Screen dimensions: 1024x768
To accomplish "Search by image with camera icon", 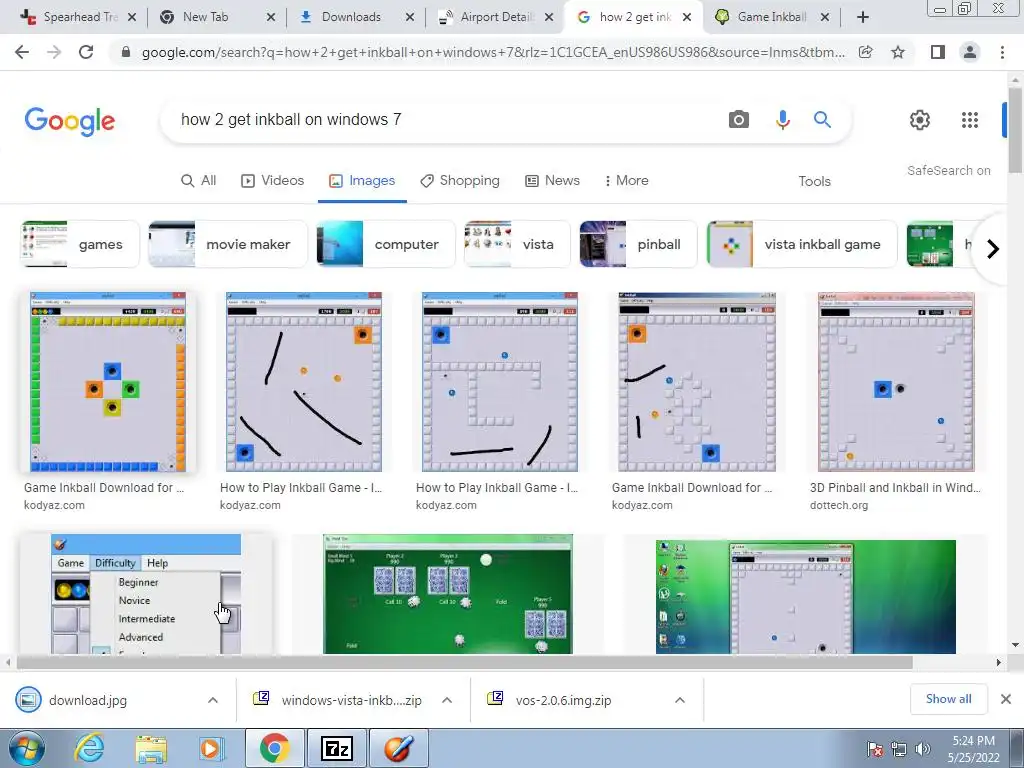I will [x=739, y=120].
